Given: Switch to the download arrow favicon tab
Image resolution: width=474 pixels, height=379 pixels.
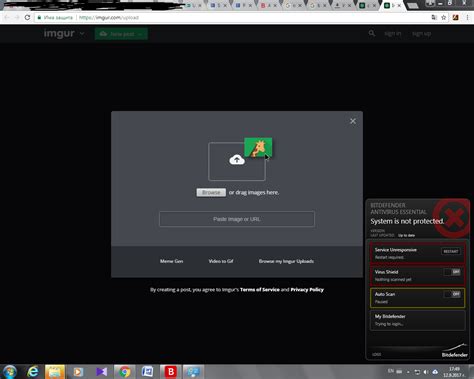Looking at the screenshot, I should pyautogui.click(x=343, y=6).
